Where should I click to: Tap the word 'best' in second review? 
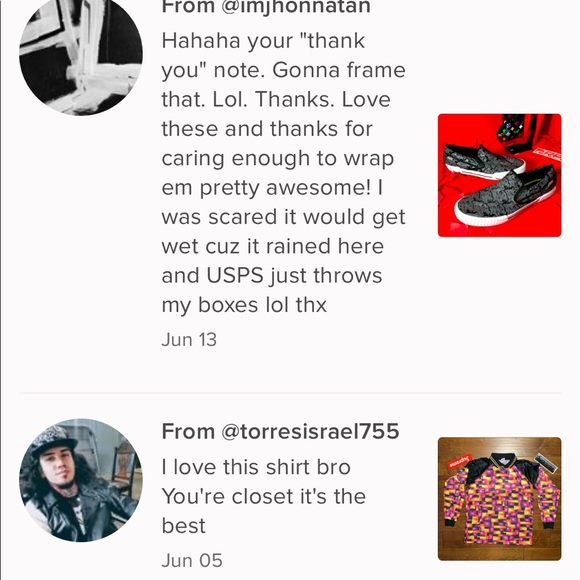183,526
